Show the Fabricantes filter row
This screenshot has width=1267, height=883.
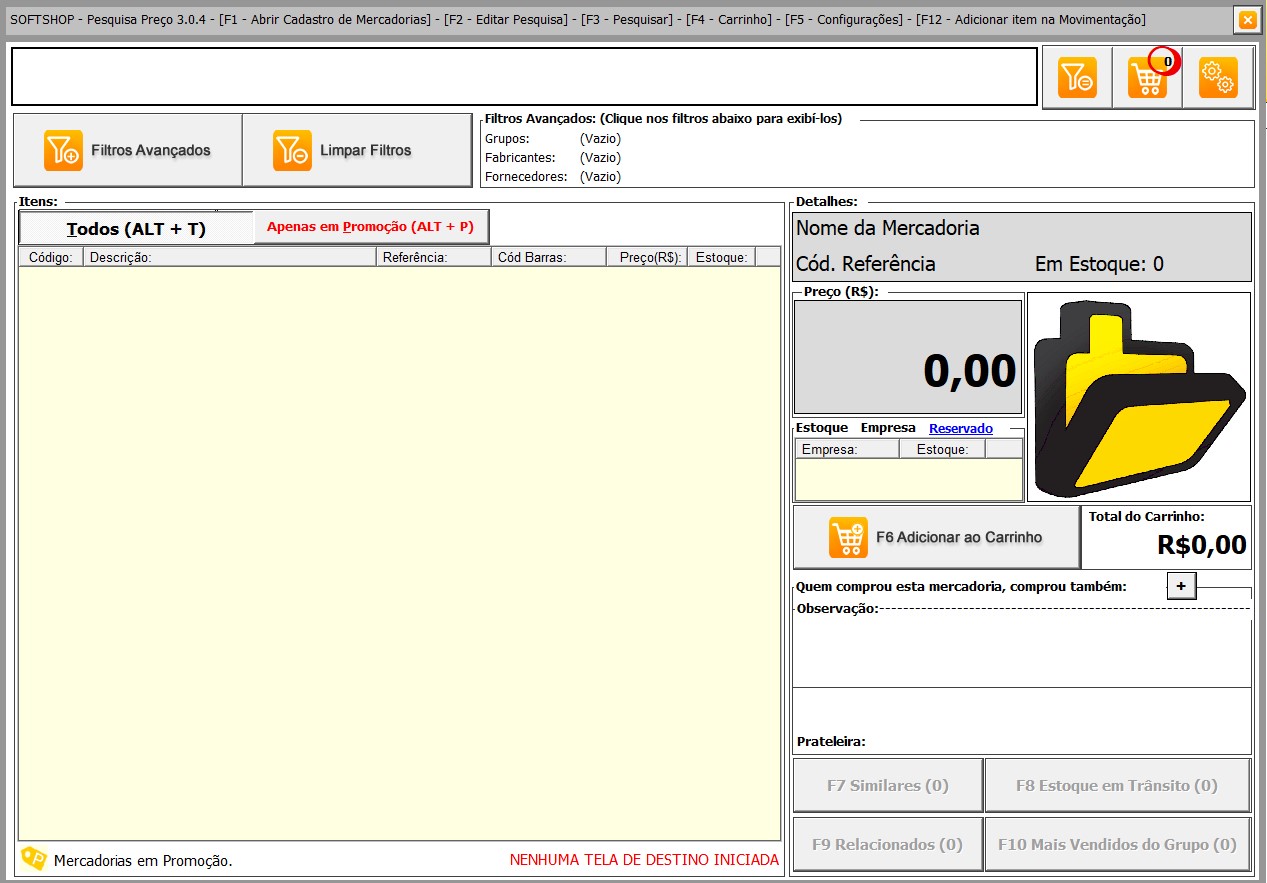click(x=552, y=158)
